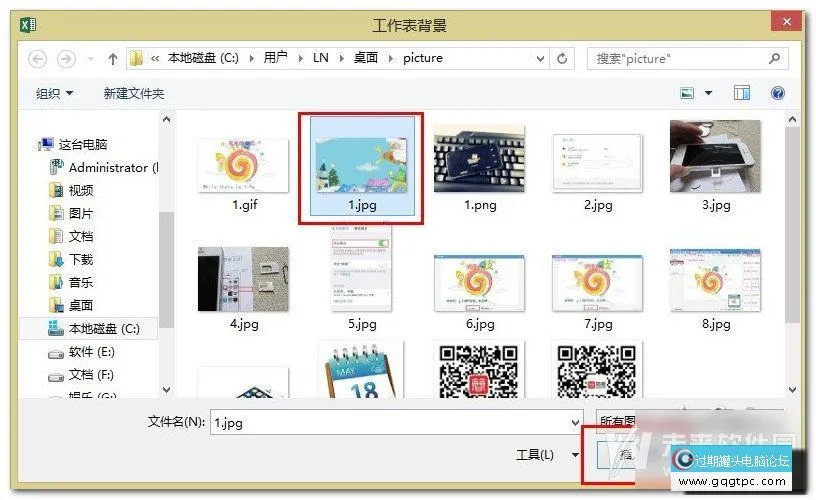The image size is (816, 500).
Task: Click the 新建文件夹 button
Action: 134,93
